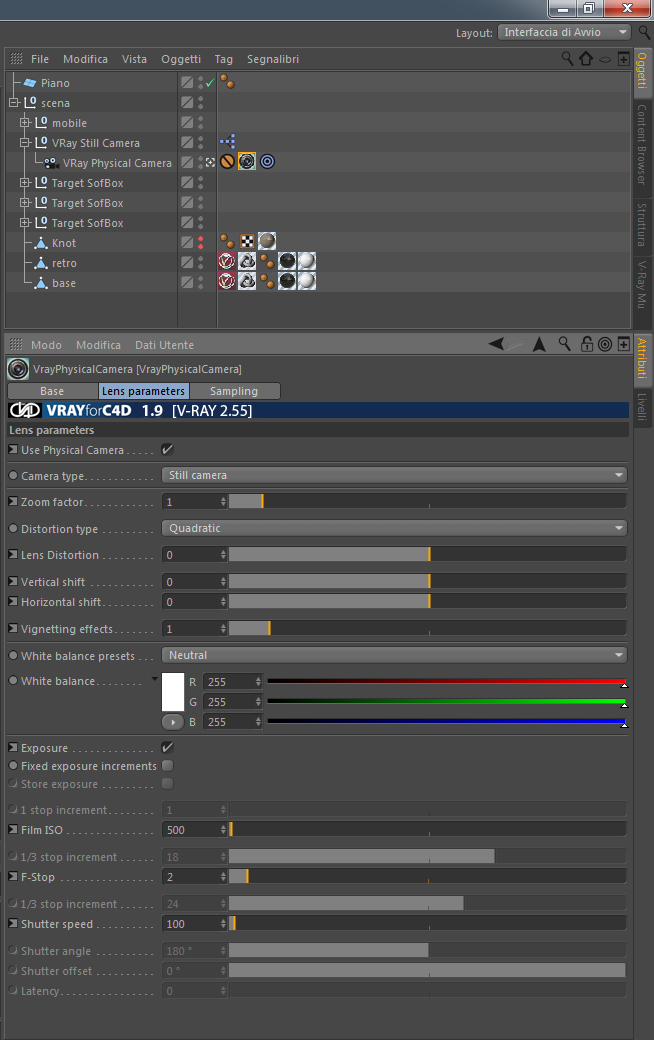Screen dimensions: 654x1040
Task: Click the magnifier icon next to the Layout dropdown
Action: [x=644, y=32]
